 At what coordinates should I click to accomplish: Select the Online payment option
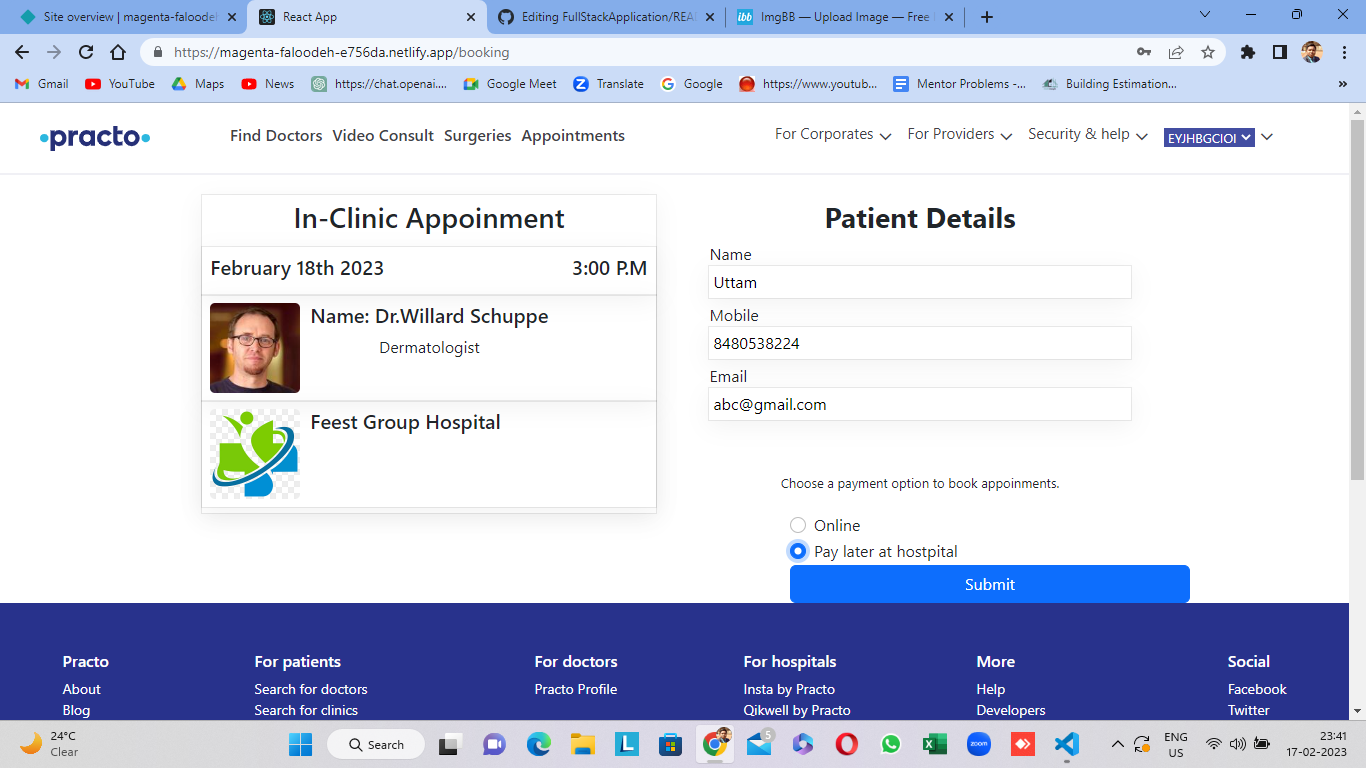pyautogui.click(x=798, y=525)
